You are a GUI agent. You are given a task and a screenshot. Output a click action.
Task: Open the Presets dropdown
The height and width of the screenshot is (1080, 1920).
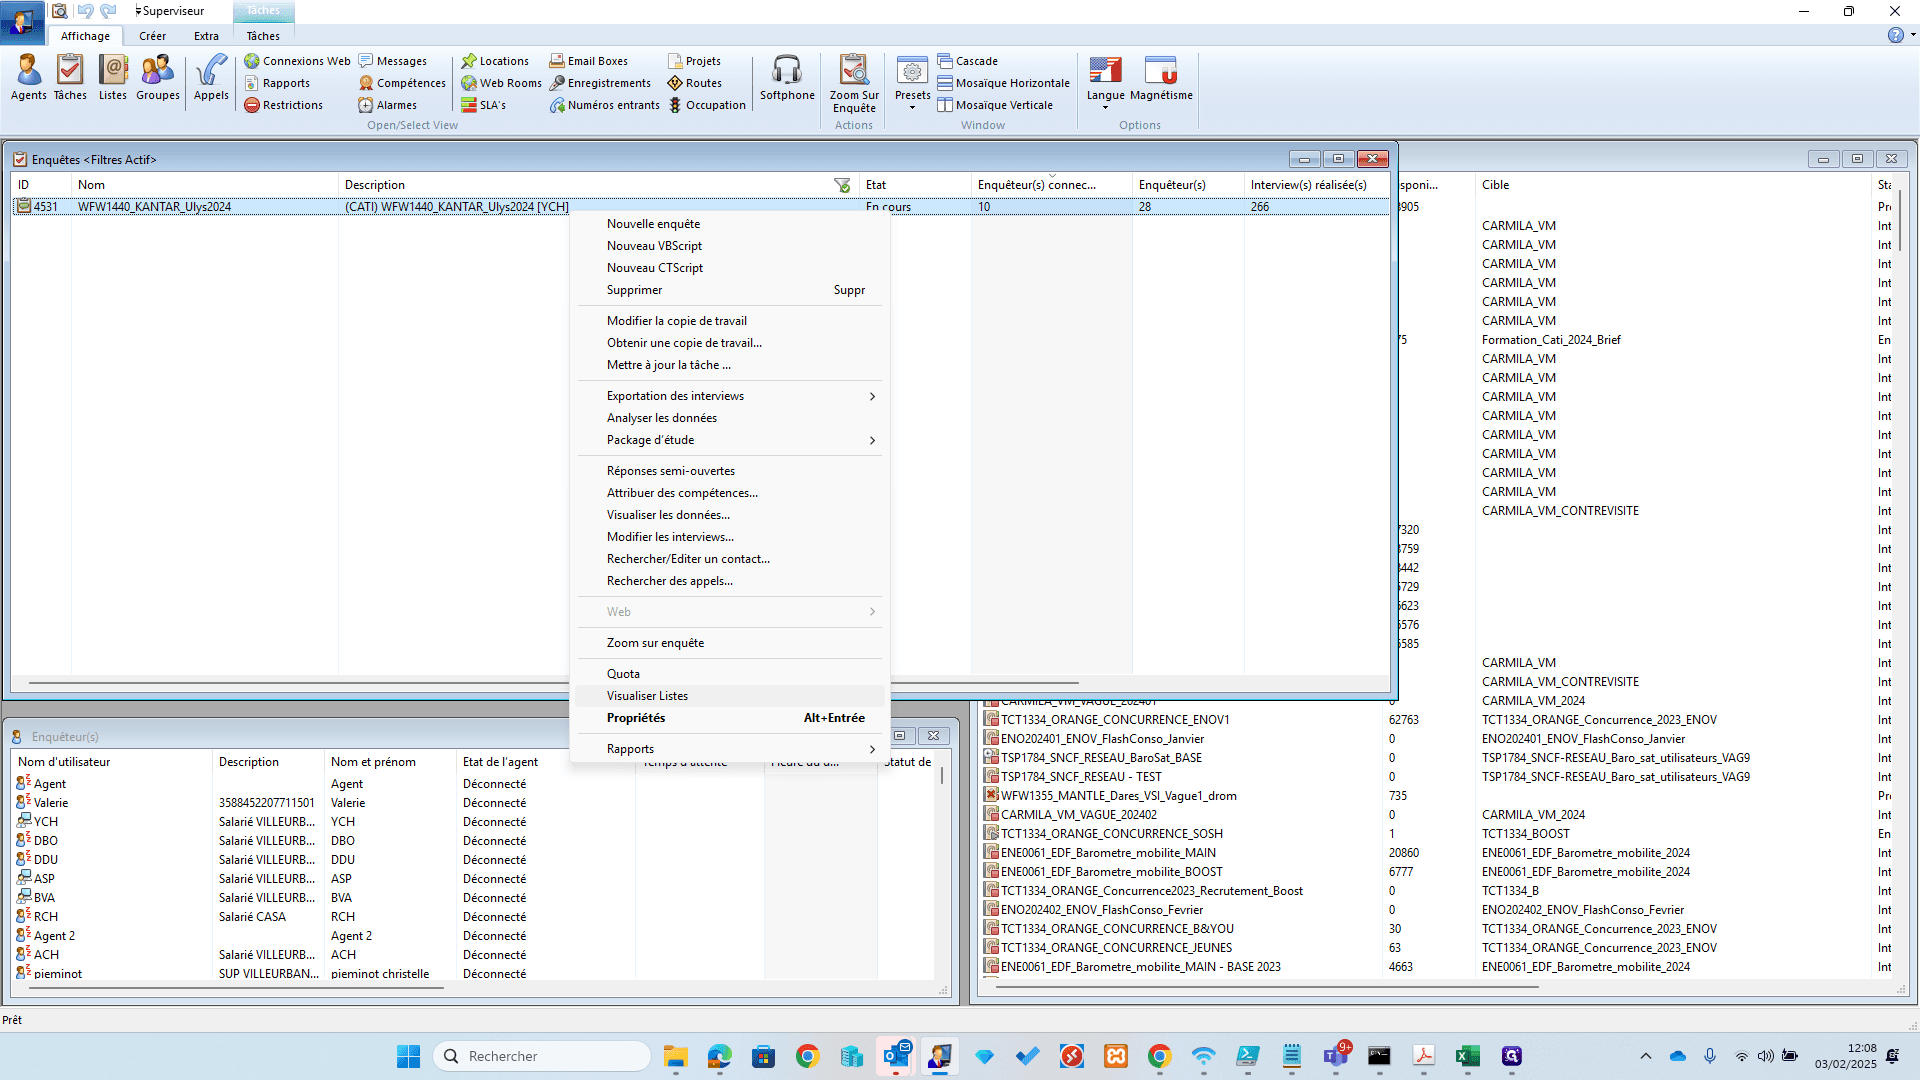click(x=912, y=82)
